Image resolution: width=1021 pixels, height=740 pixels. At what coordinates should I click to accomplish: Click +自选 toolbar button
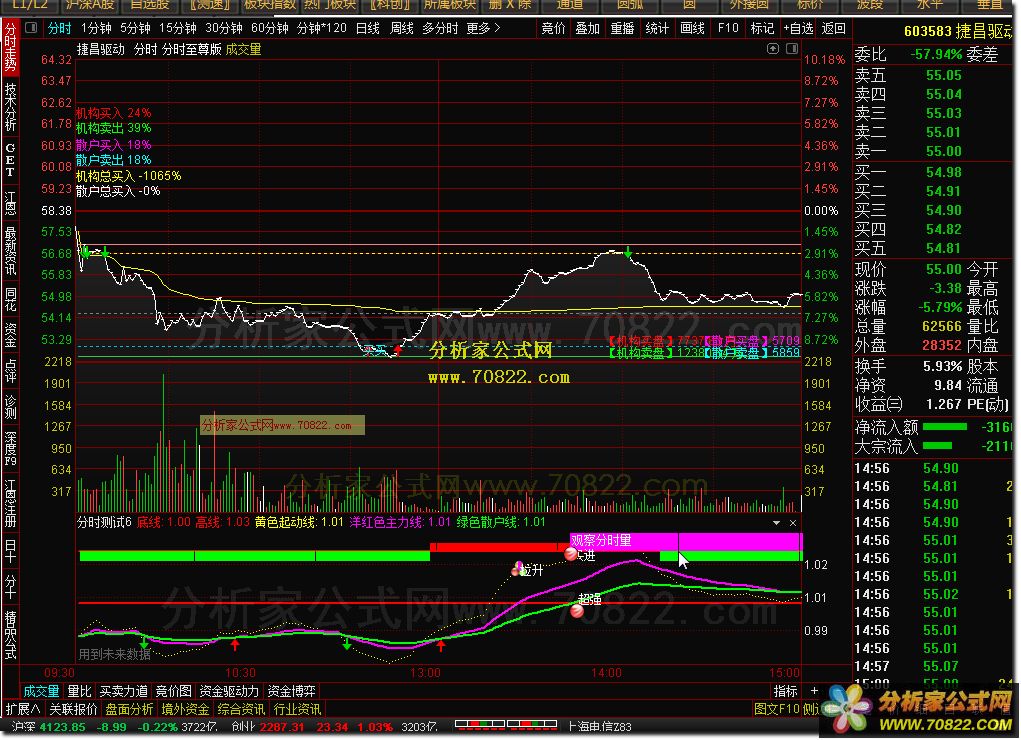pyautogui.click(x=798, y=28)
